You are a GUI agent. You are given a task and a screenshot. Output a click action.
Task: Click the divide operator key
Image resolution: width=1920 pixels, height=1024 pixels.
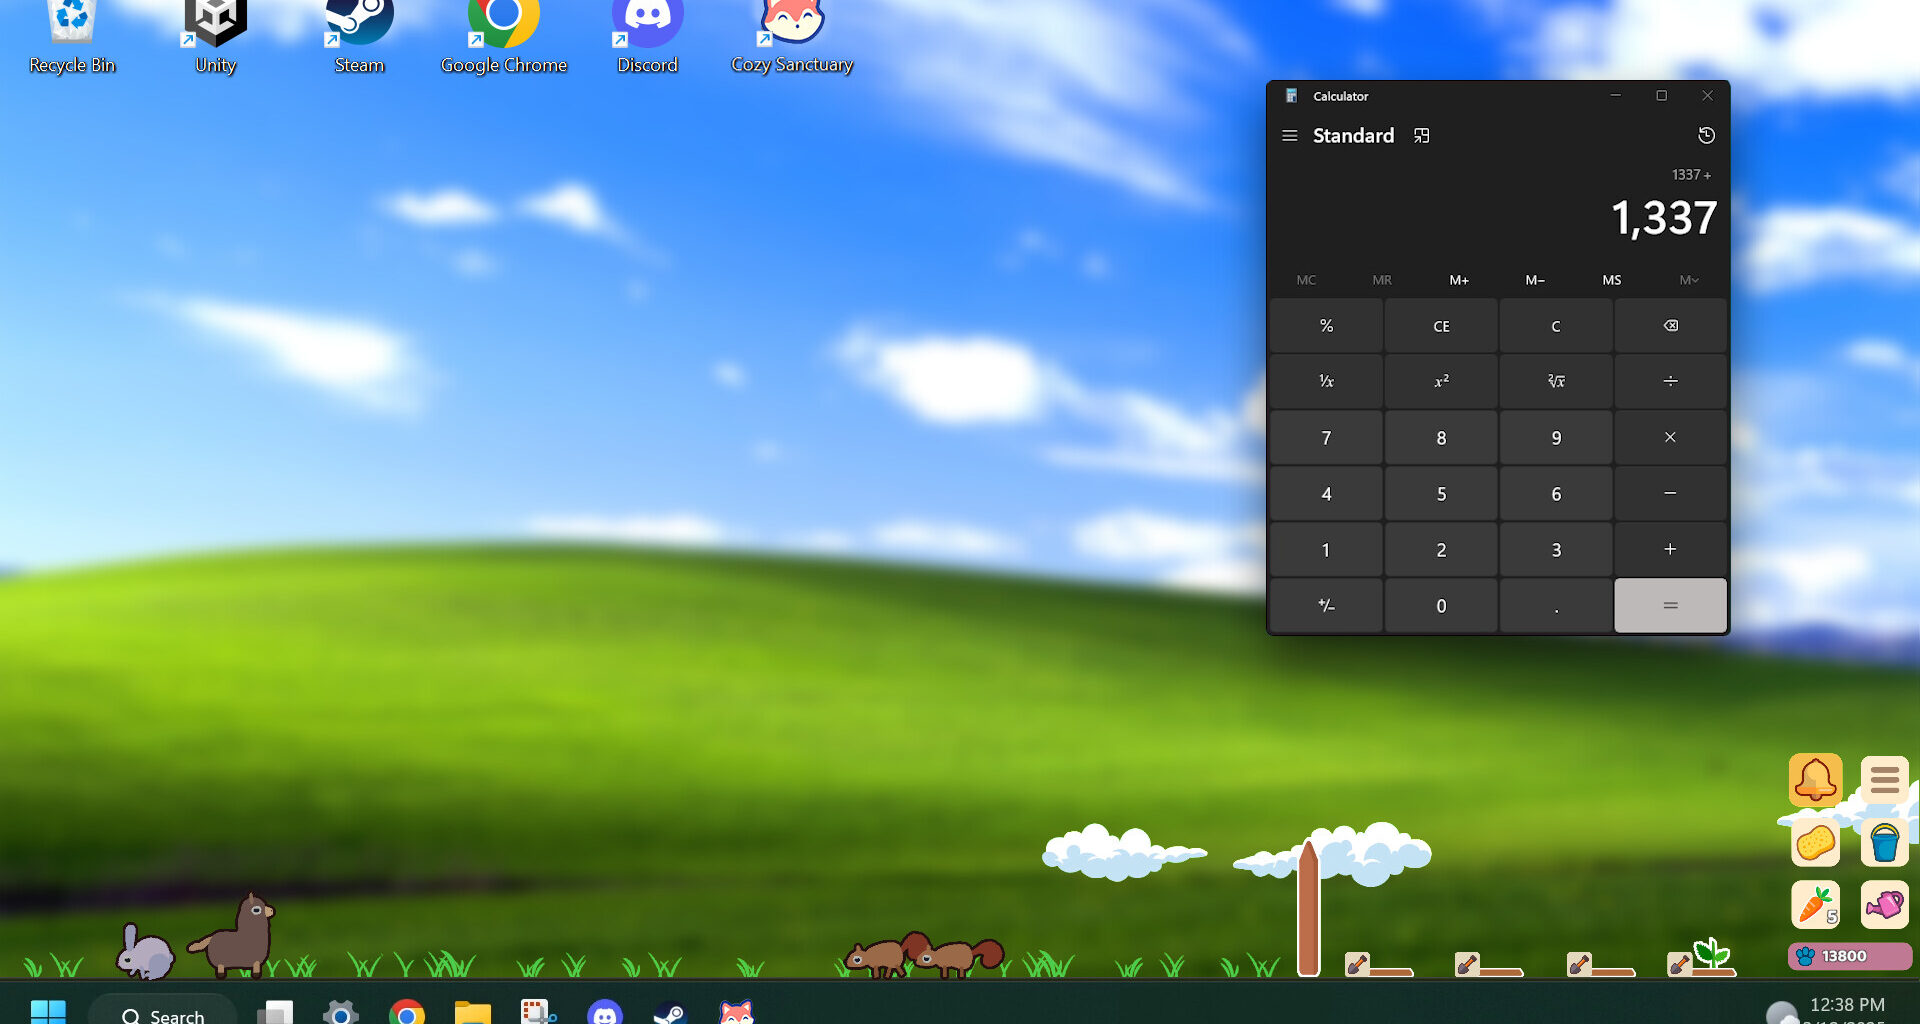pyautogui.click(x=1670, y=381)
